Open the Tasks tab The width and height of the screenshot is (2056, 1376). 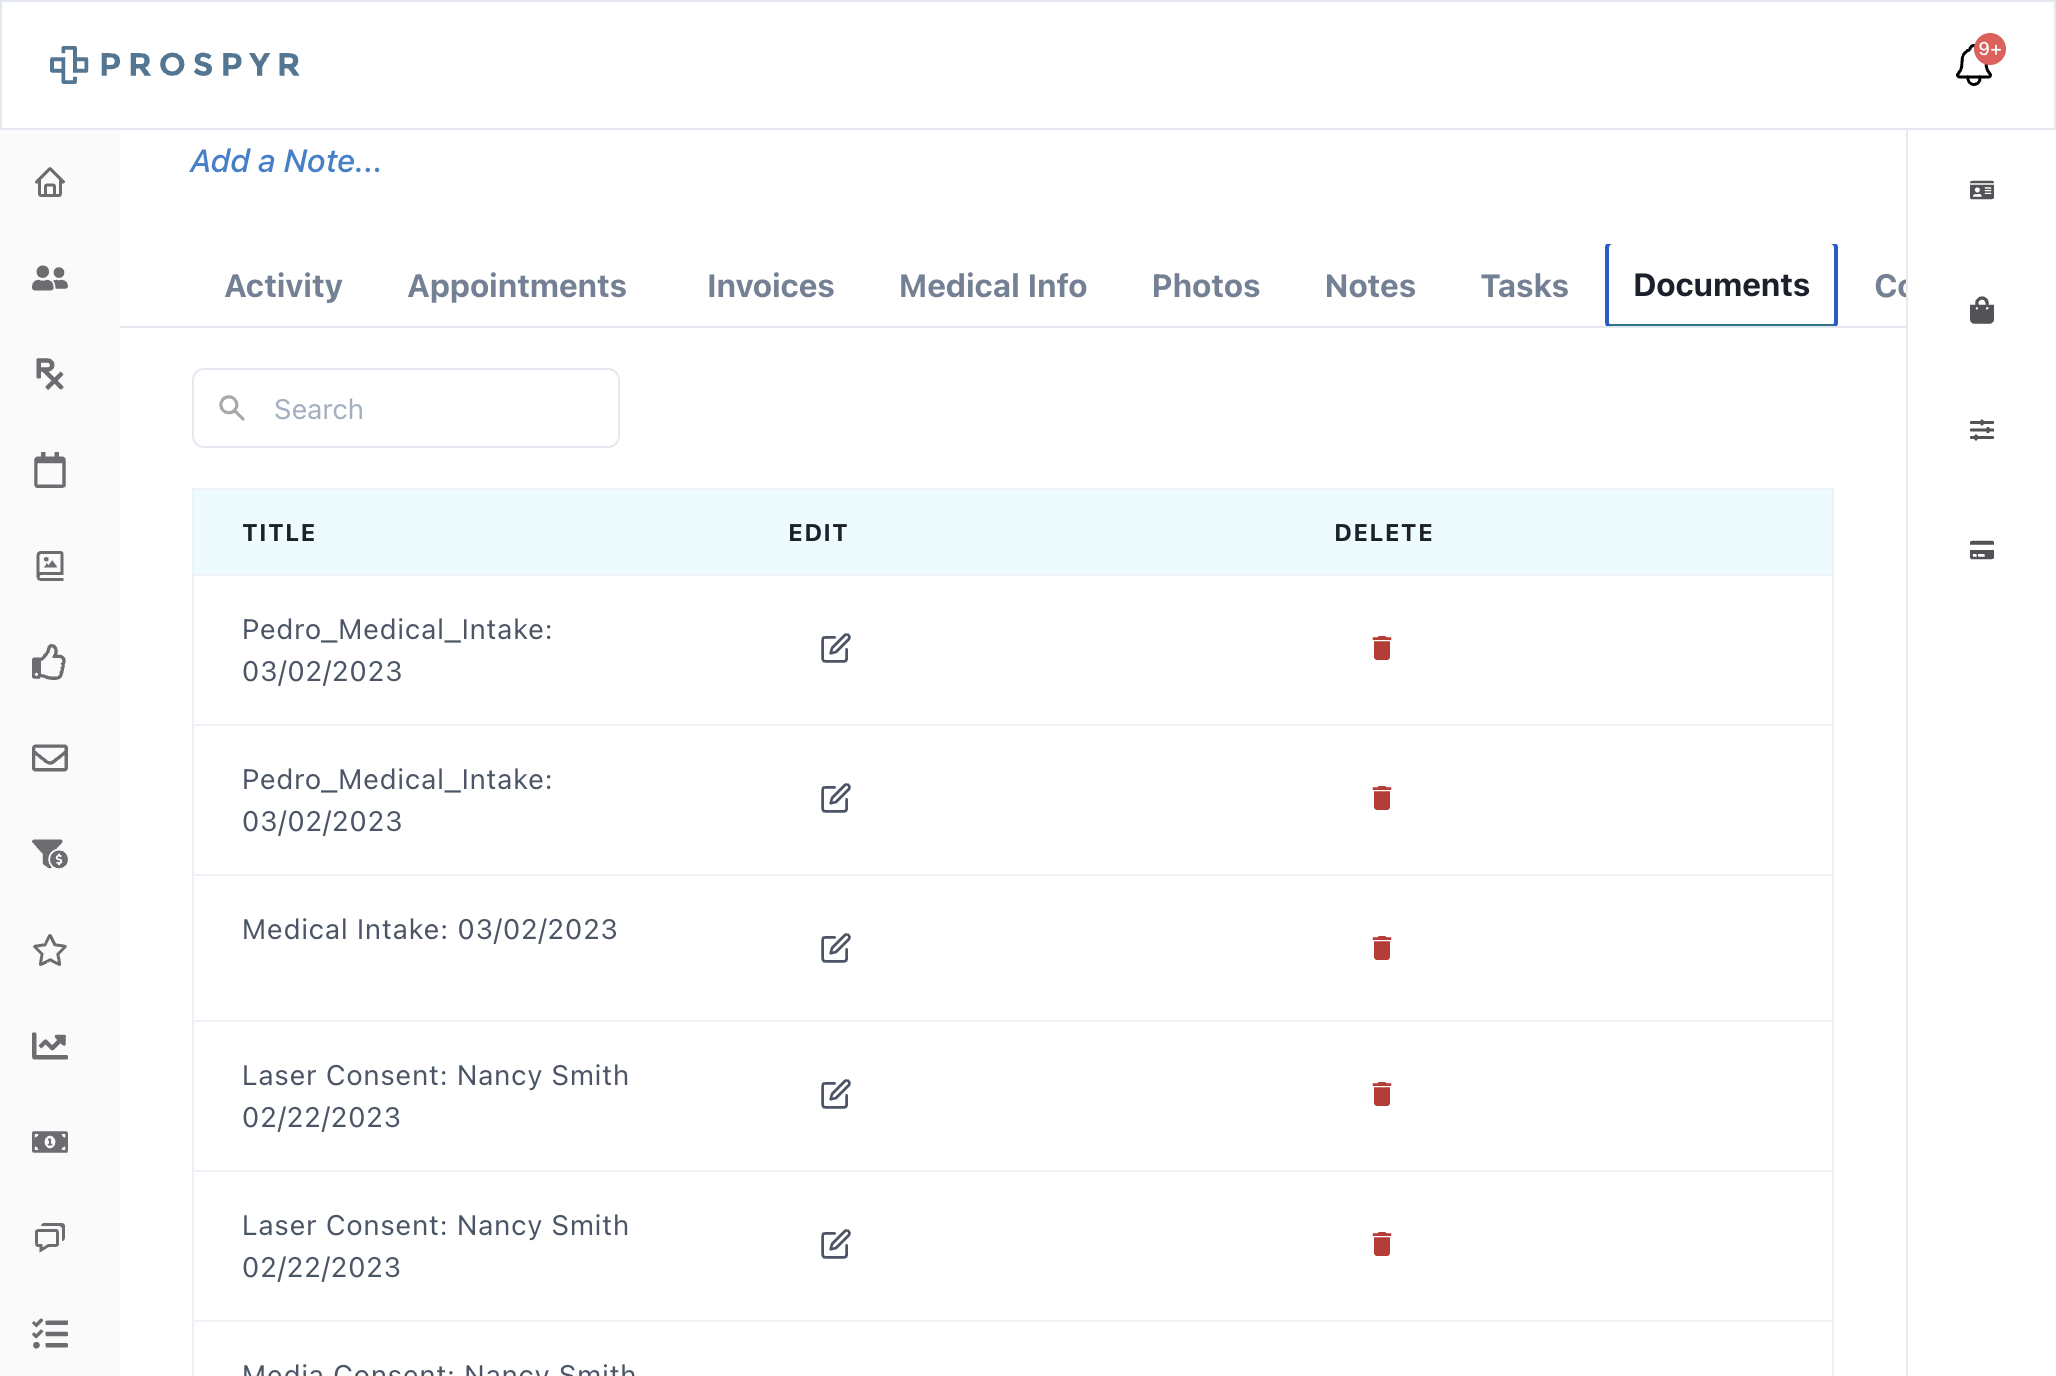[x=1524, y=286]
